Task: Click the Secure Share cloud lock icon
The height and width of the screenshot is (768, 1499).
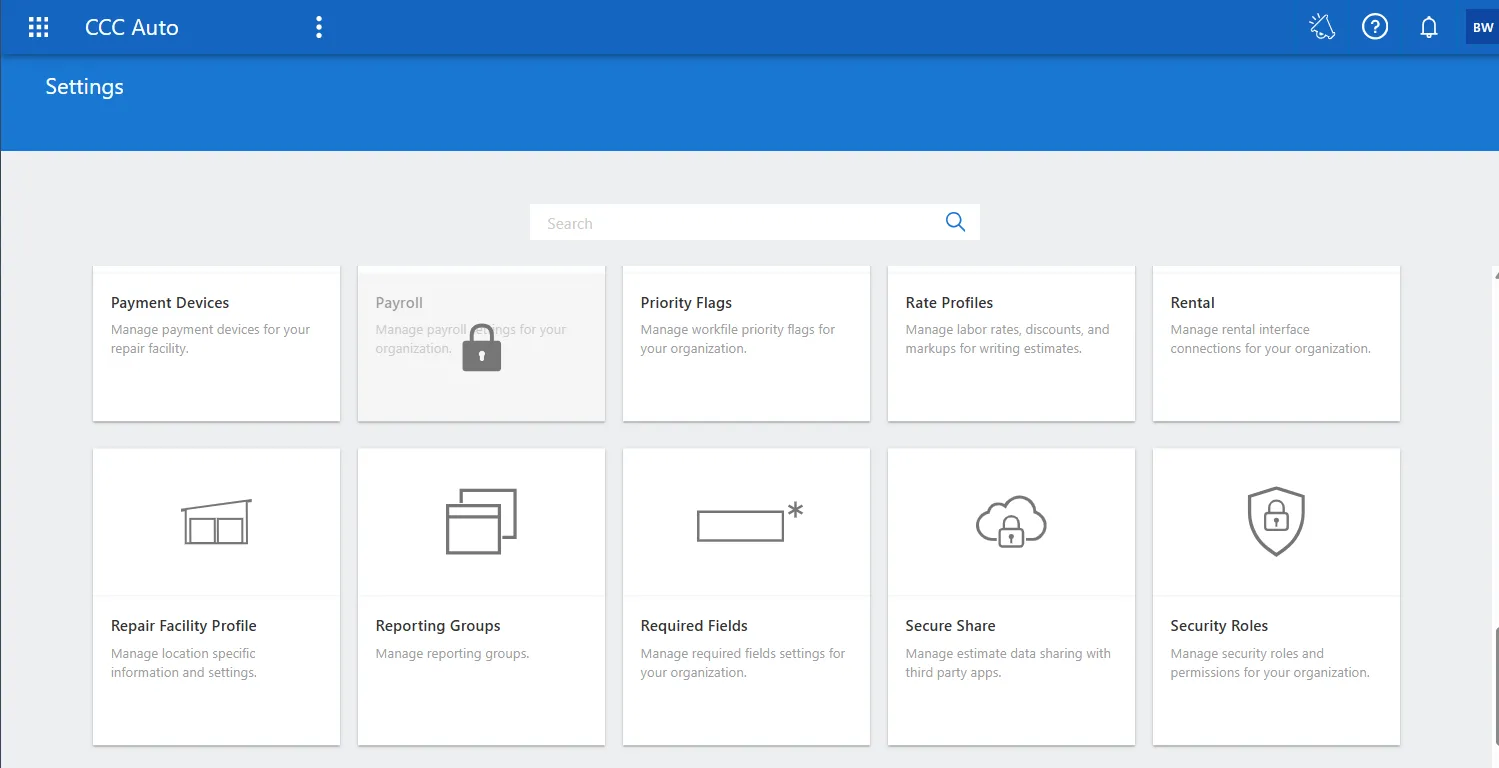Action: [x=1011, y=521]
